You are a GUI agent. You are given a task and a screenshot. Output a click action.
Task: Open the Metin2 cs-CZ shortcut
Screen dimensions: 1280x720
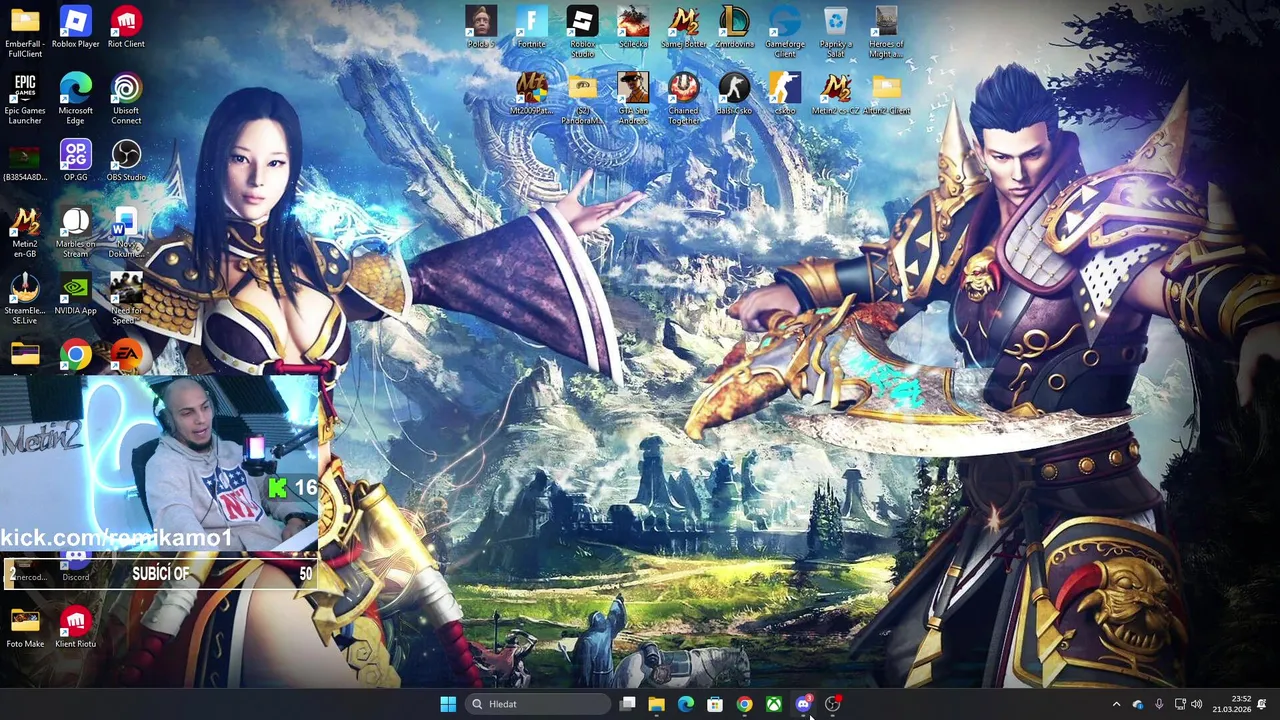pos(835,94)
